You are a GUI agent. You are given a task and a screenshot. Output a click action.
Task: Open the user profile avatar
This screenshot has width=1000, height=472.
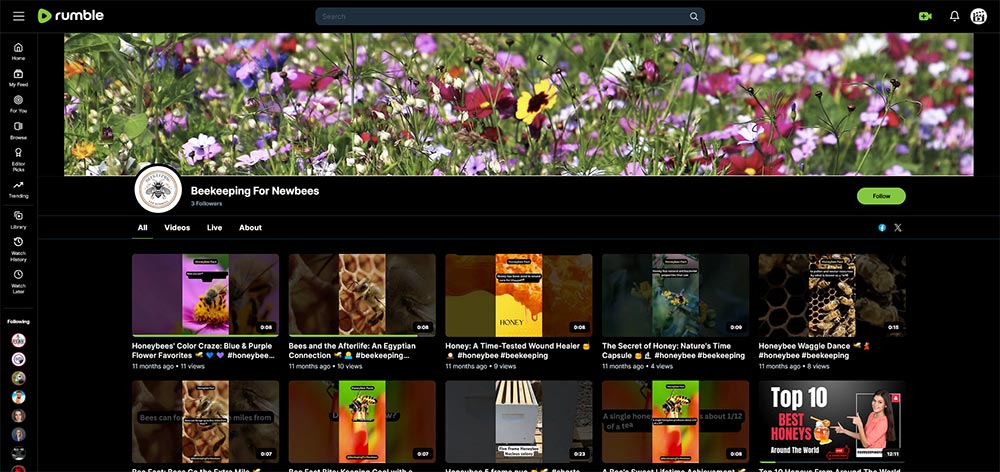pyautogui.click(x=978, y=17)
